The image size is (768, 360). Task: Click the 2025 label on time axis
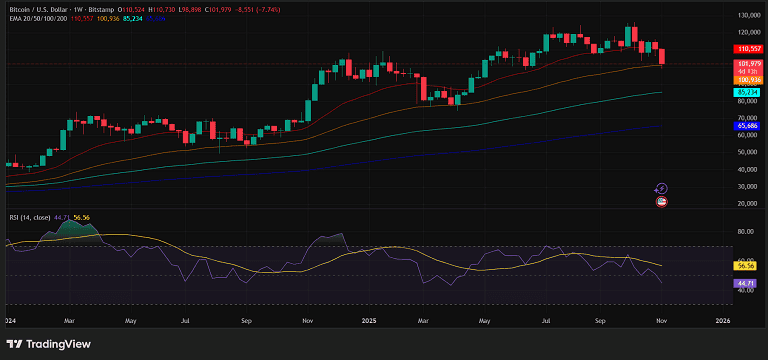point(368,321)
